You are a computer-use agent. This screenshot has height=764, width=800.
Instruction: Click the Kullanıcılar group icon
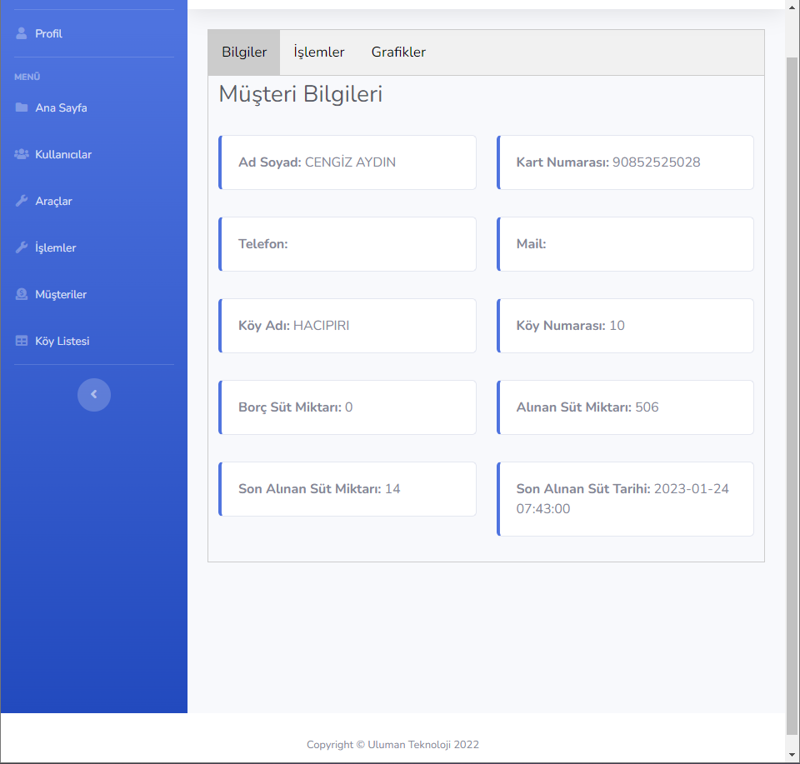[x=22, y=154]
